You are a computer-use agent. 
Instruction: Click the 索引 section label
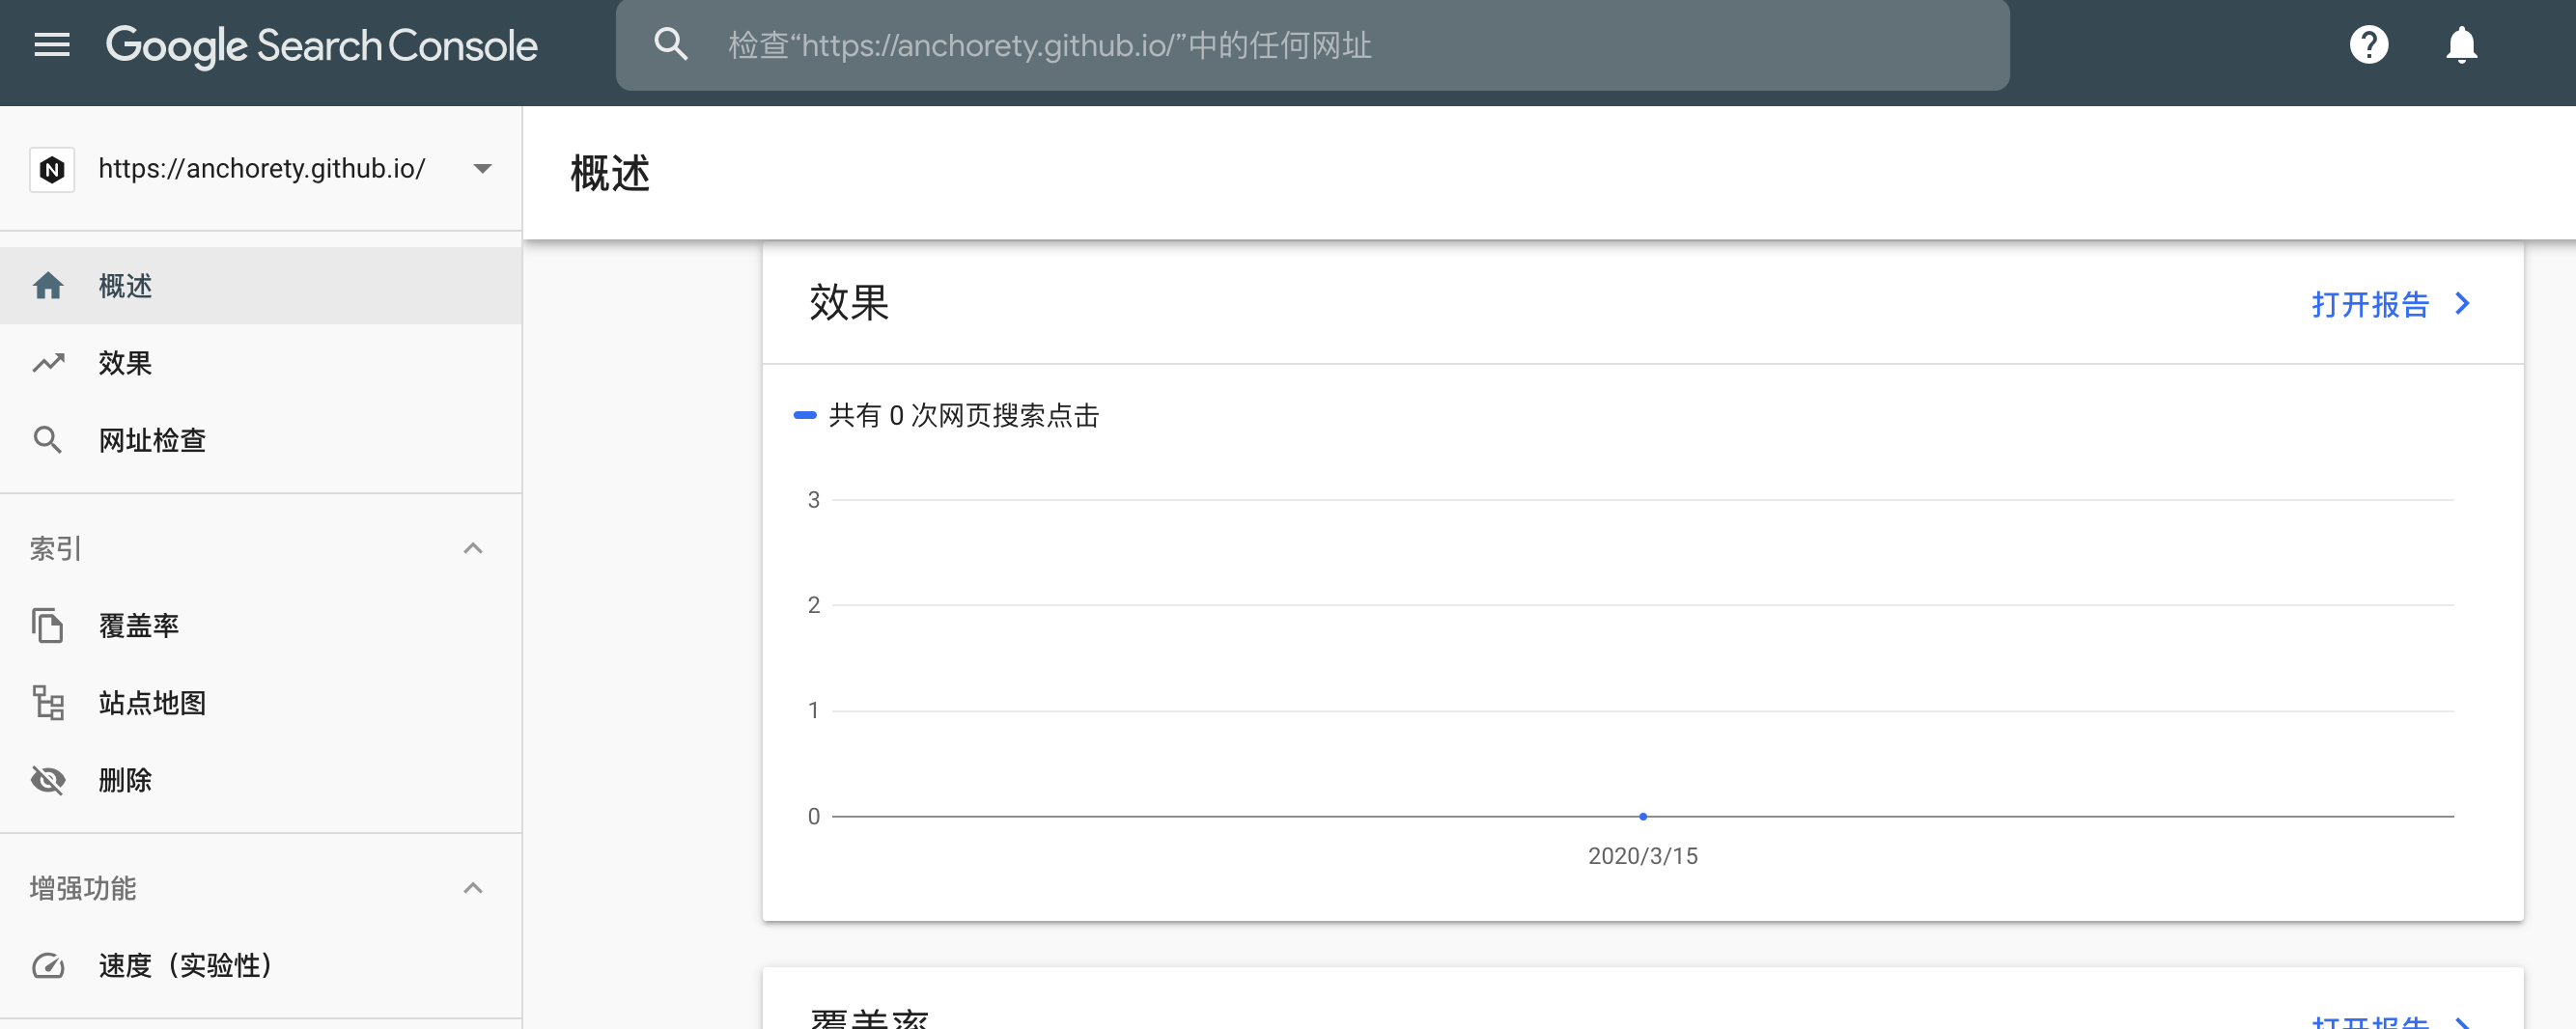[x=56, y=548]
